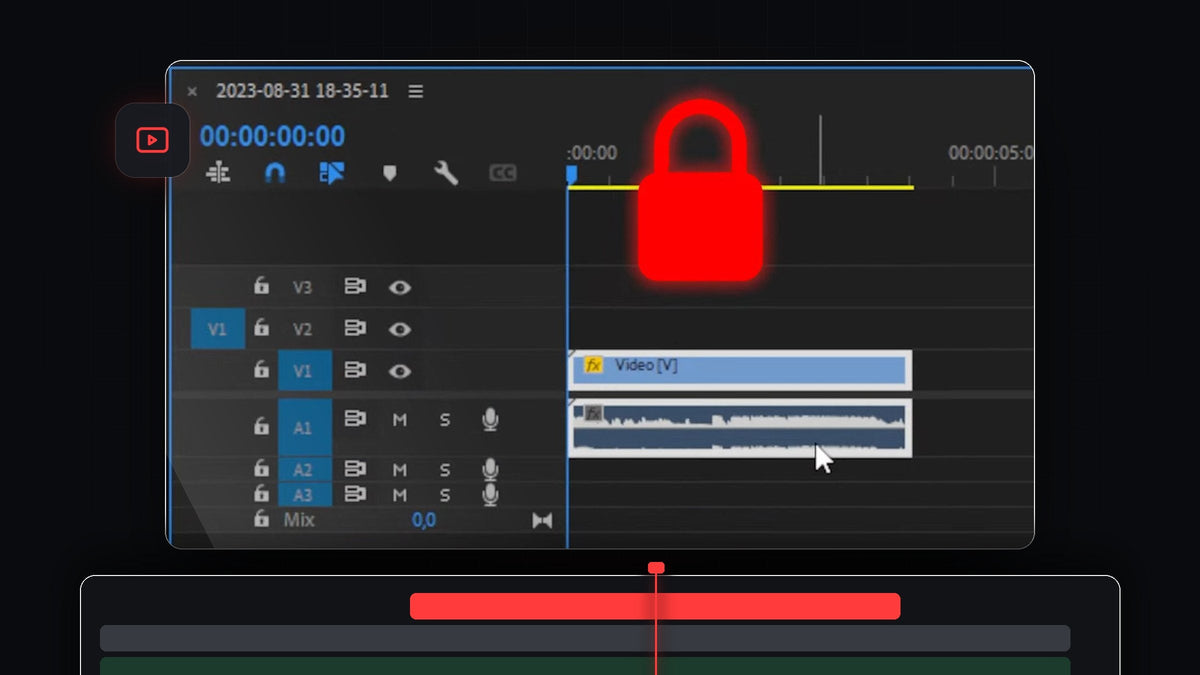This screenshot has height=675, width=1200.
Task: Hide track V1 output with eye icon
Action: click(x=400, y=371)
